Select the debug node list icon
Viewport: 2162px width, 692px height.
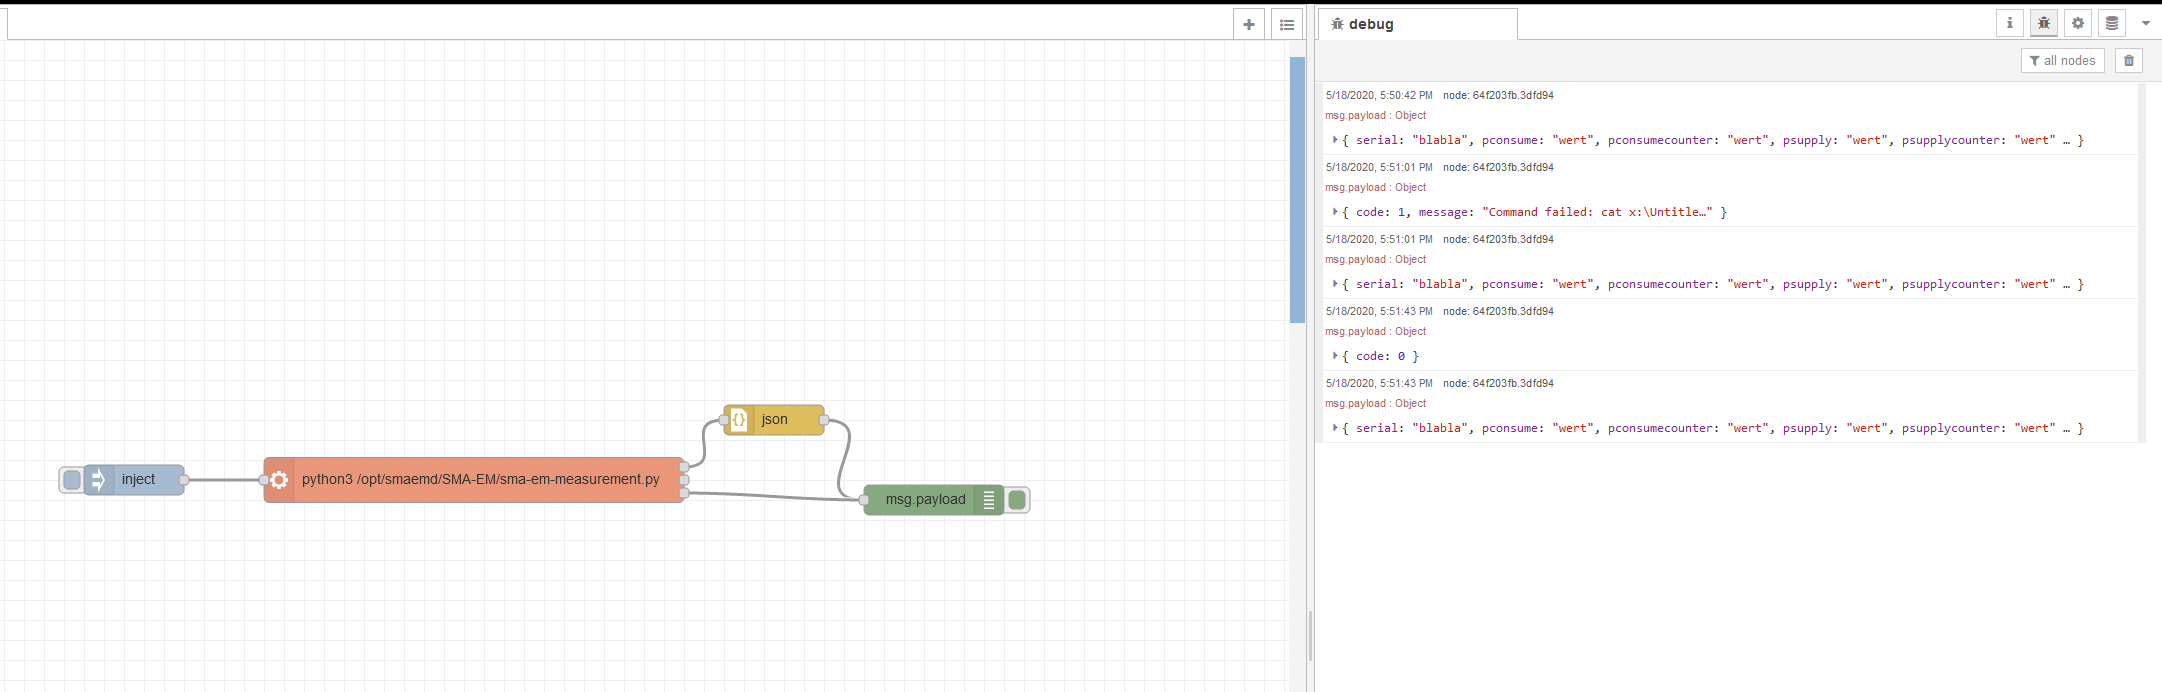(989, 500)
